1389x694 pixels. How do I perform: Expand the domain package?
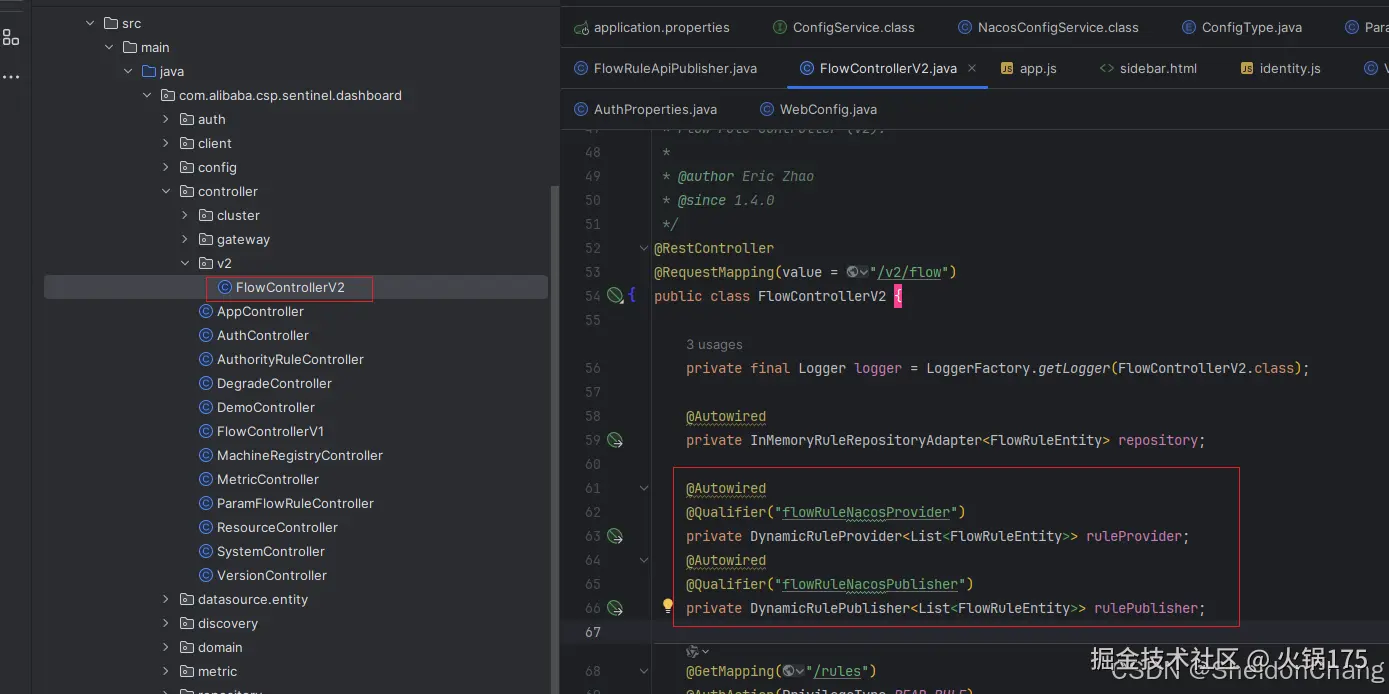pyautogui.click(x=166, y=647)
